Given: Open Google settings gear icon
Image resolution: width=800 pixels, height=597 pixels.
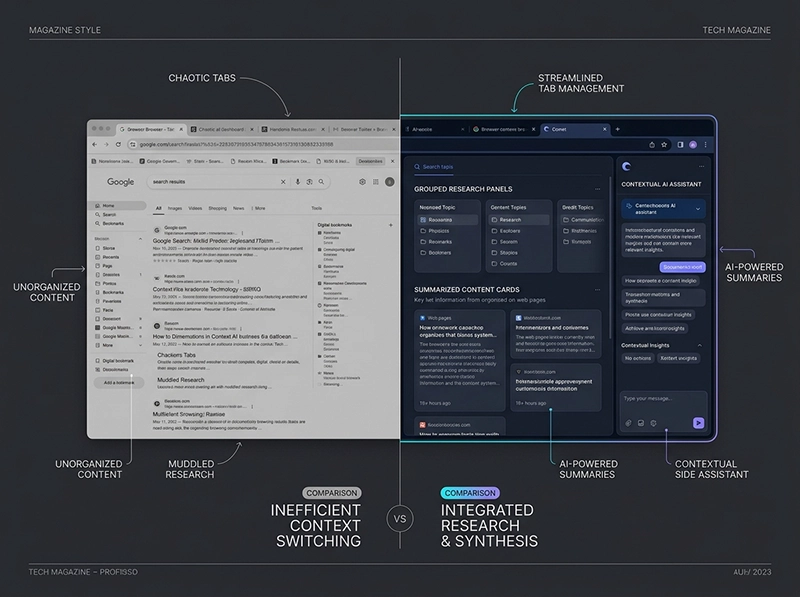Looking at the screenshot, I should point(362,182).
